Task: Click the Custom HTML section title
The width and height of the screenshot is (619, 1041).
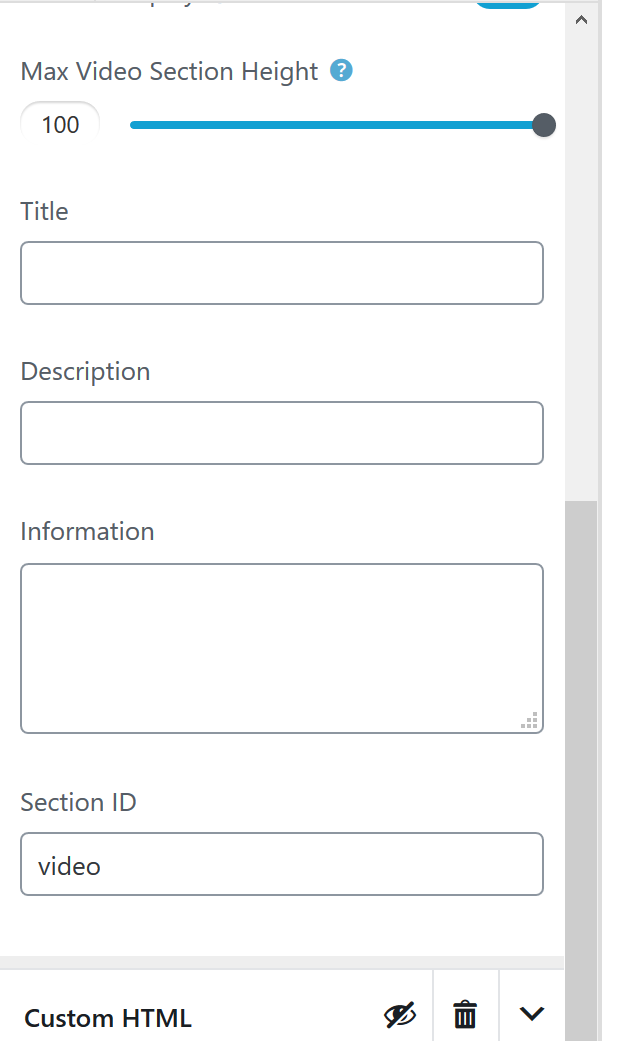Action: tap(108, 1018)
